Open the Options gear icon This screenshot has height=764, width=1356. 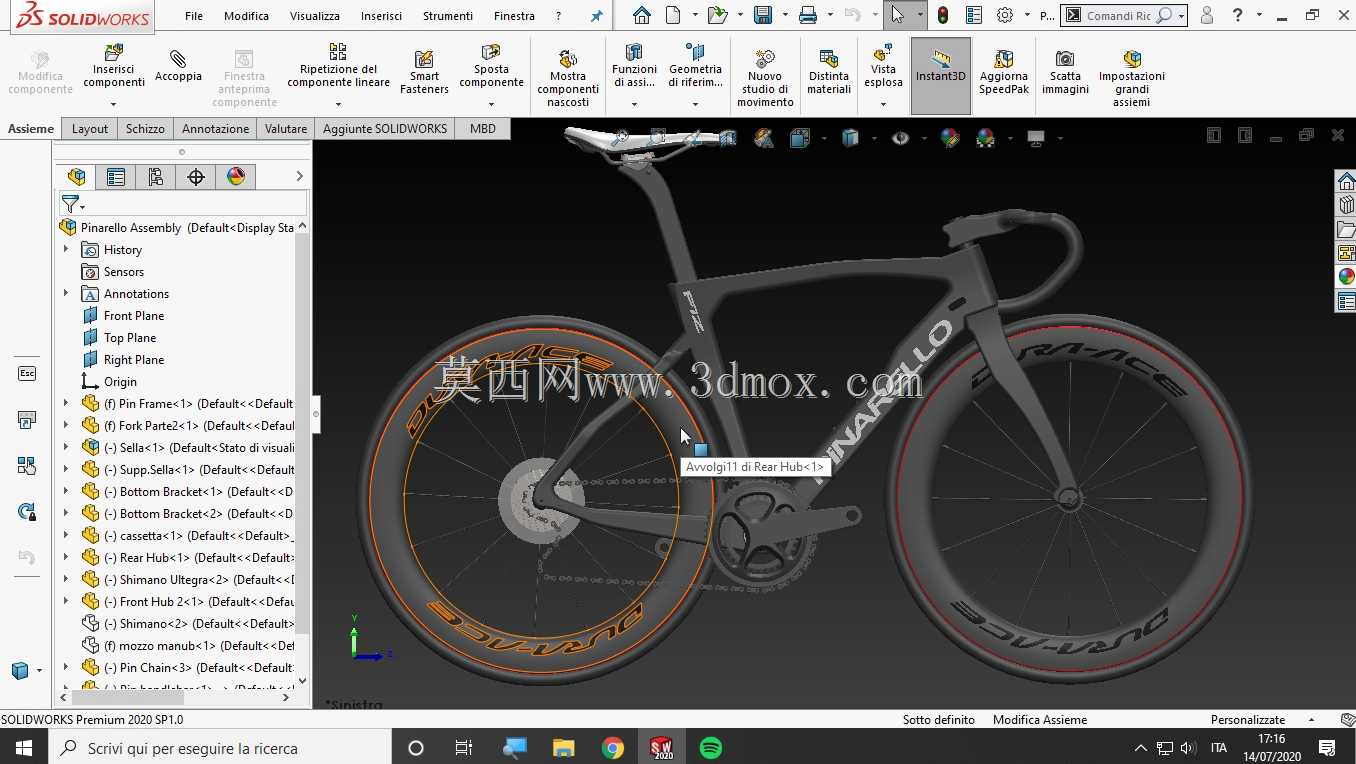click(x=1005, y=15)
